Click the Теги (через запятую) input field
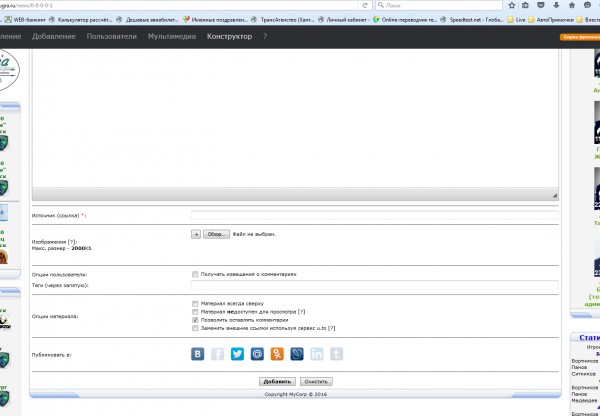This screenshot has height=416, width=600. (x=375, y=285)
